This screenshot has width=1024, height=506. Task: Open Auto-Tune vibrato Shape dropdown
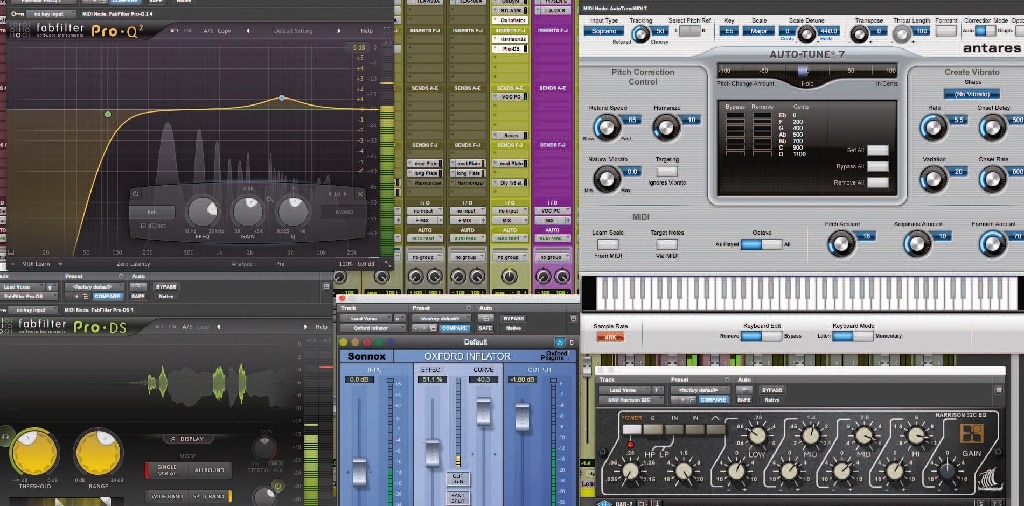971,93
